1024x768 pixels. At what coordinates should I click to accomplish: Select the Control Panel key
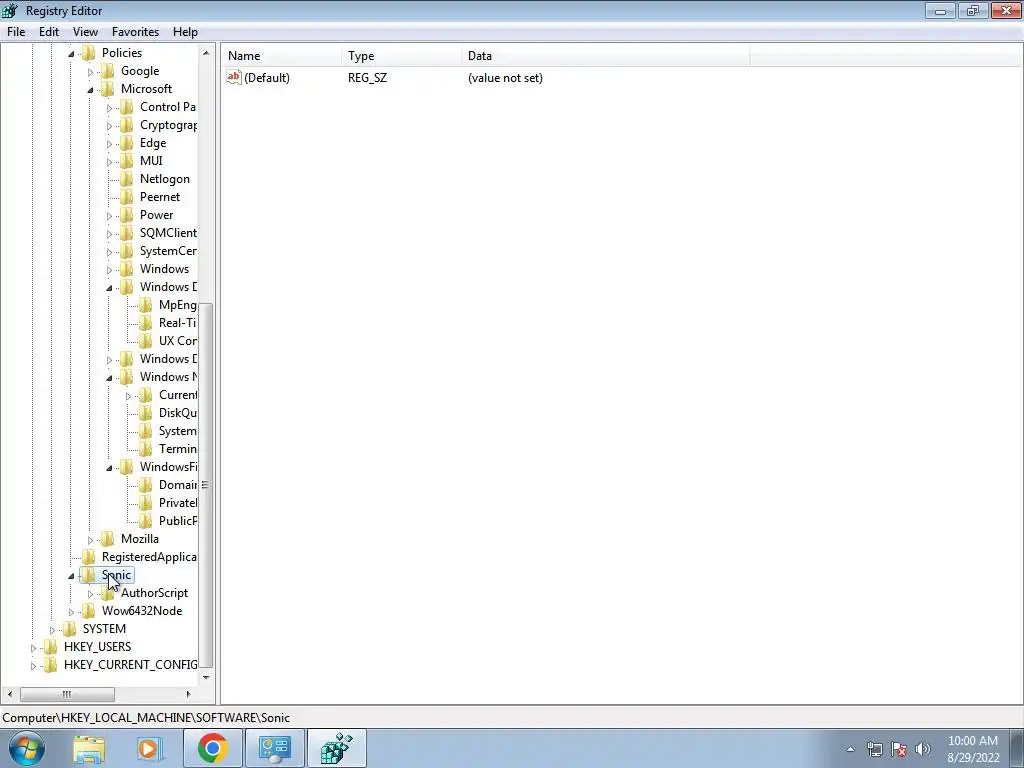point(168,107)
